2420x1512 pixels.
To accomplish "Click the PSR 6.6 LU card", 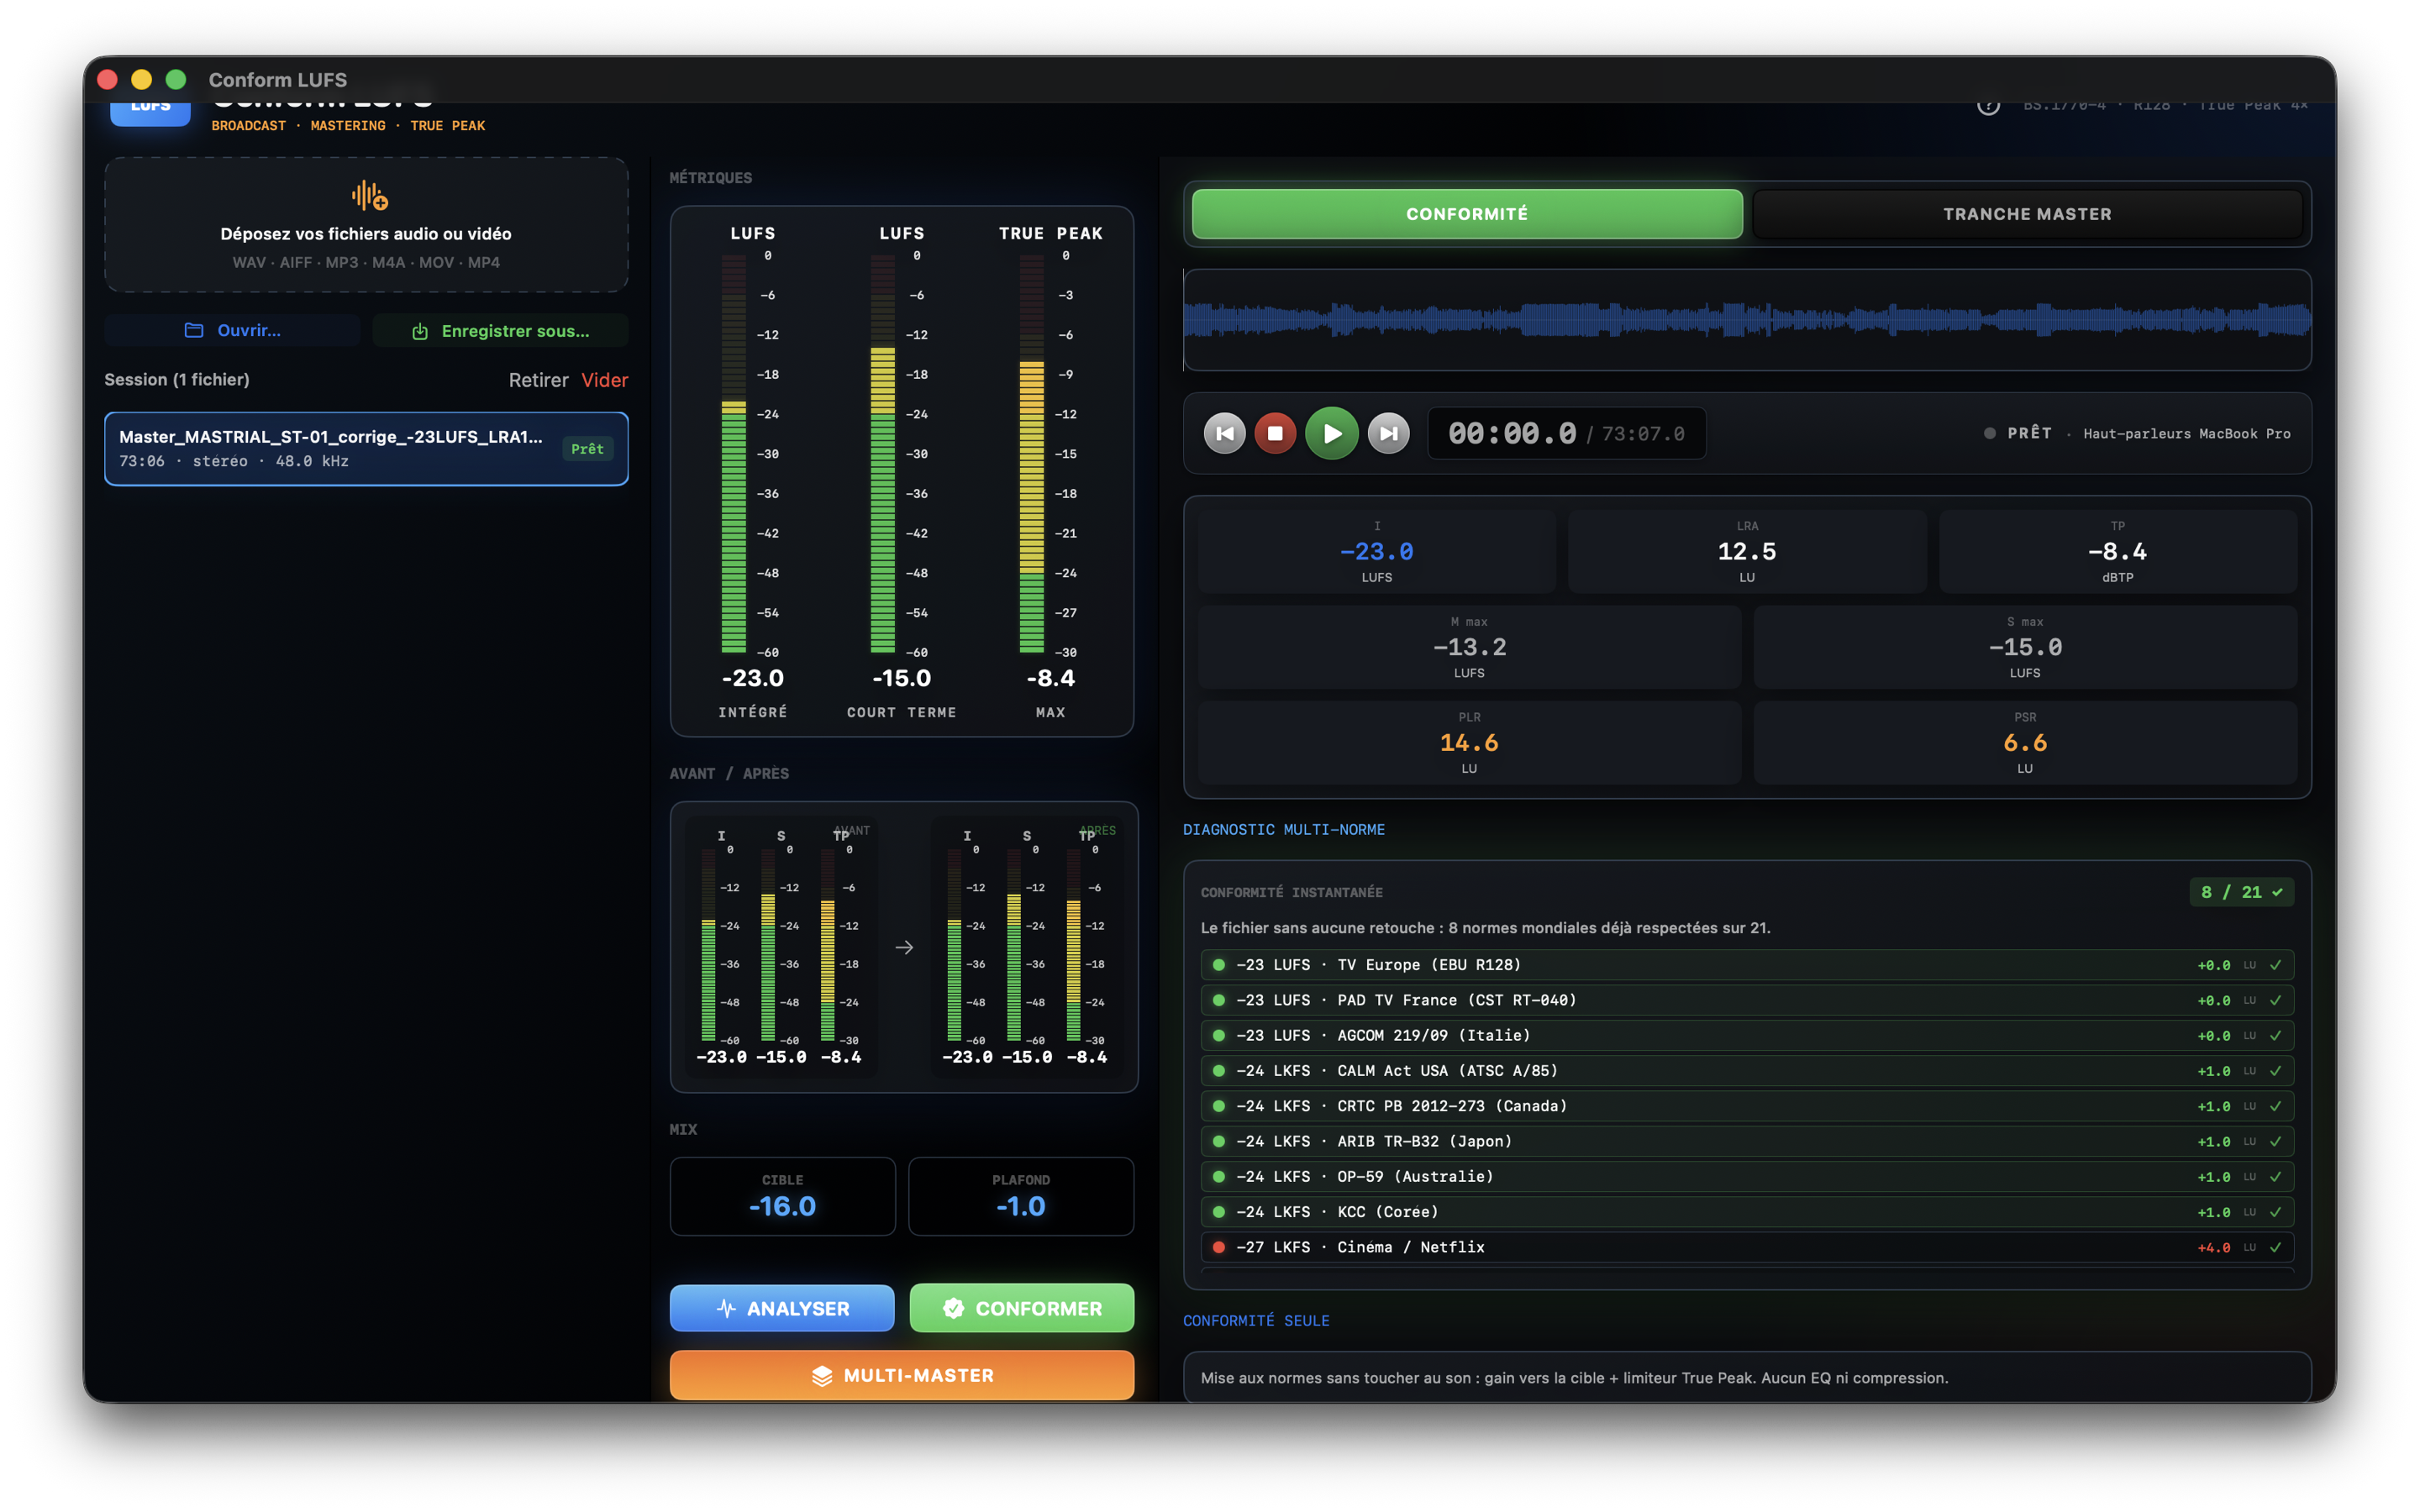I will pyautogui.click(x=2024, y=743).
